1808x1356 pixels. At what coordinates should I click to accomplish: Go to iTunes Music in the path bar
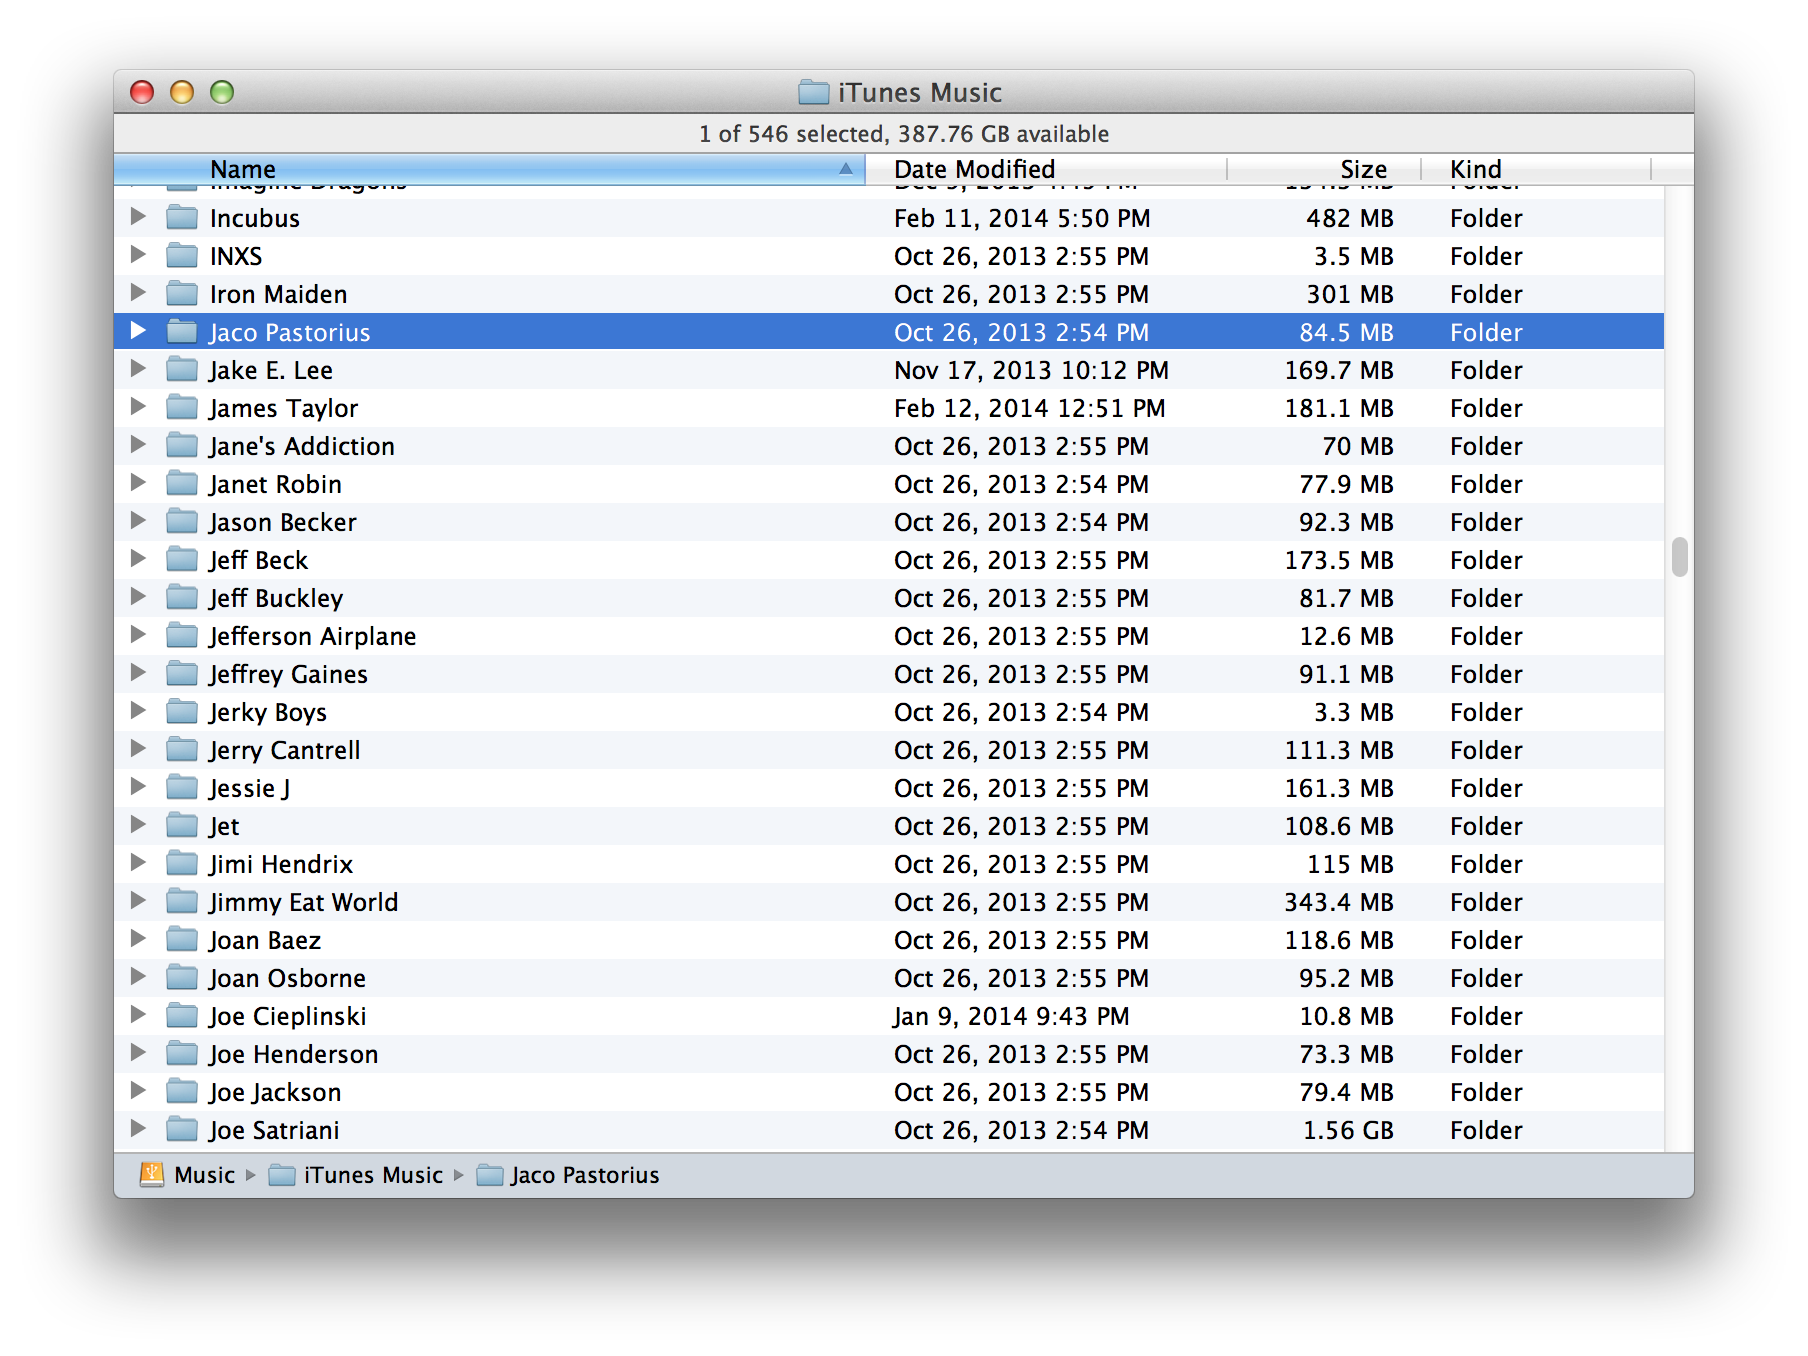pyautogui.click(x=356, y=1175)
